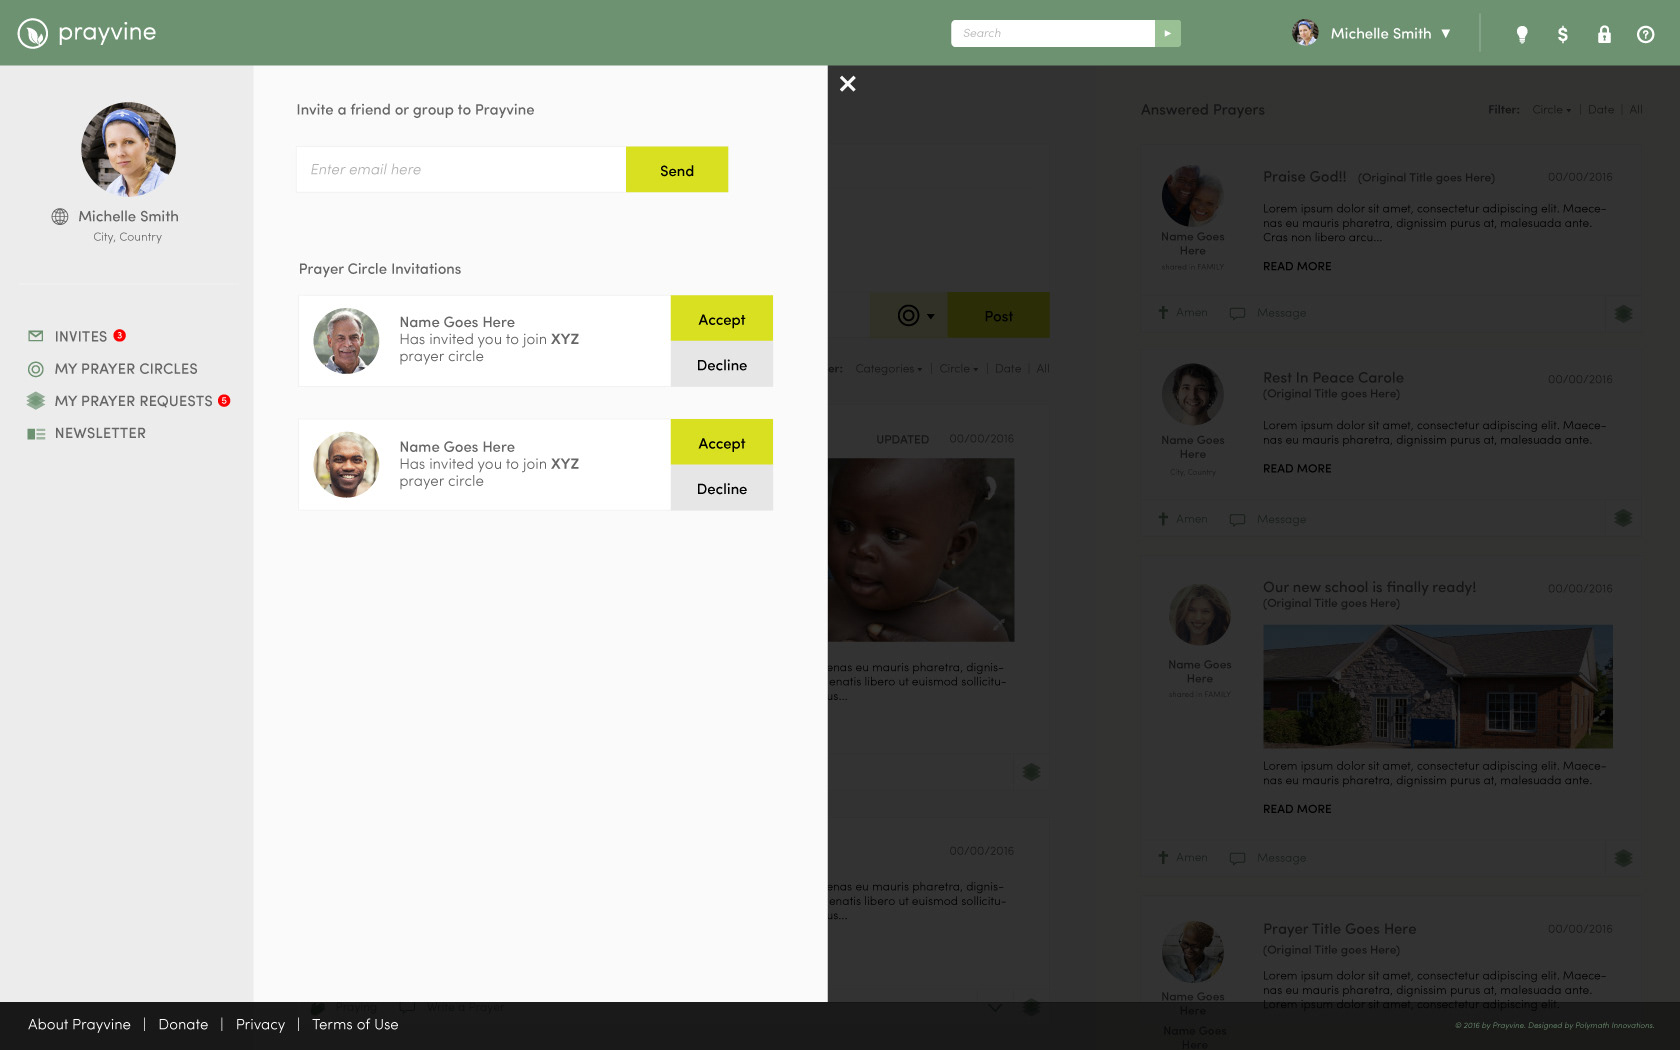The height and width of the screenshot is (1050, 1680).
Task: Click the padlock icon in header
Action: coord(1604,34)
